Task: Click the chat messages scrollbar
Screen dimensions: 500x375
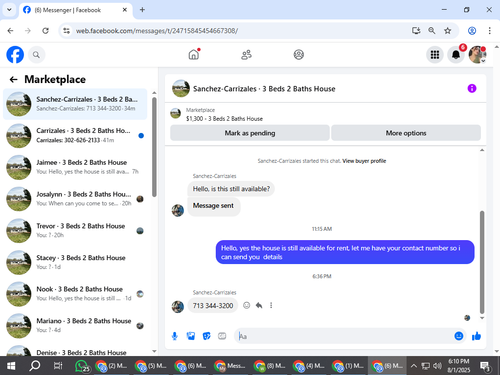Action: point(482,262)
